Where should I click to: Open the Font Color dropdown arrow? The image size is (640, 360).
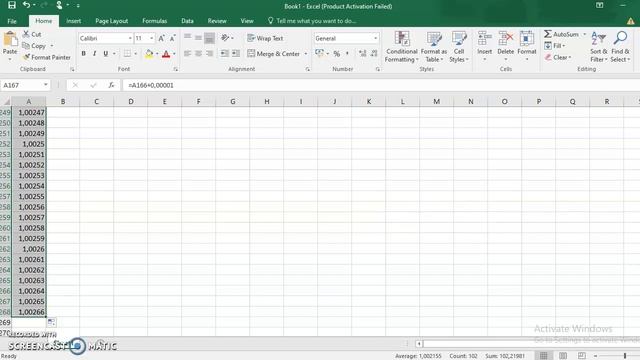[174, 53]
